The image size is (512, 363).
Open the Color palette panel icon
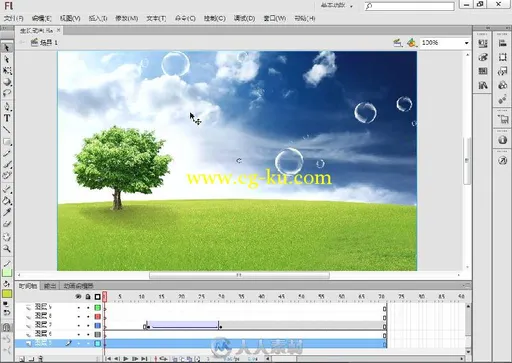click(x=483, y=57)
